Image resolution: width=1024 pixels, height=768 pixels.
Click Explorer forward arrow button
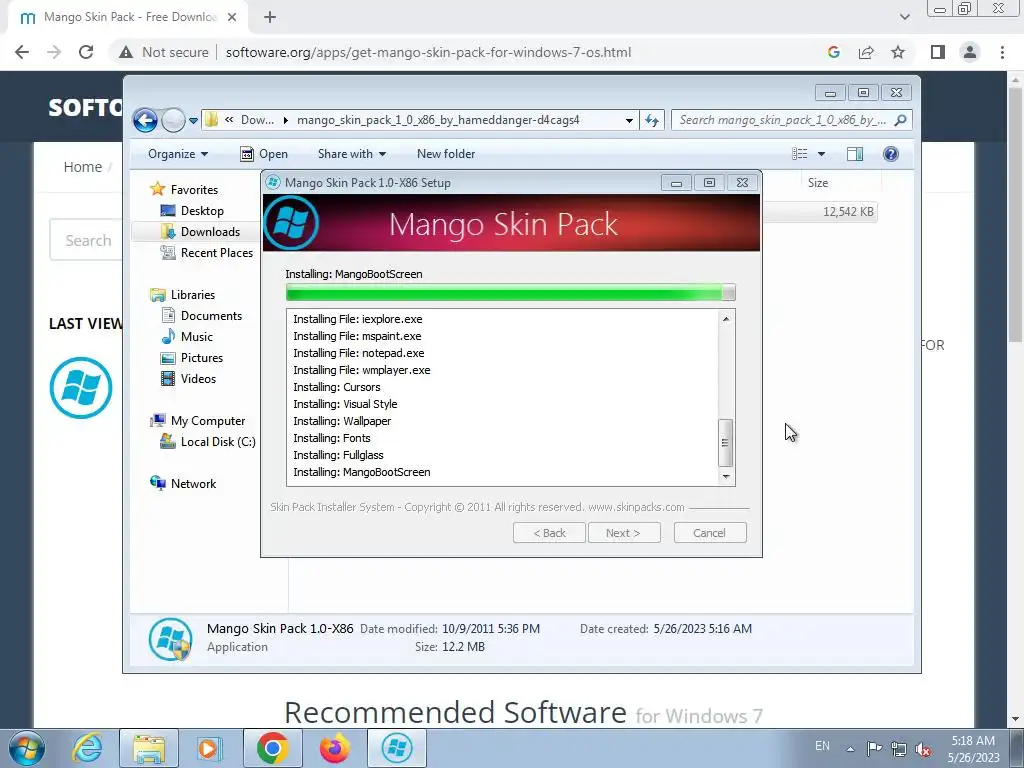[x=173, y=120]
